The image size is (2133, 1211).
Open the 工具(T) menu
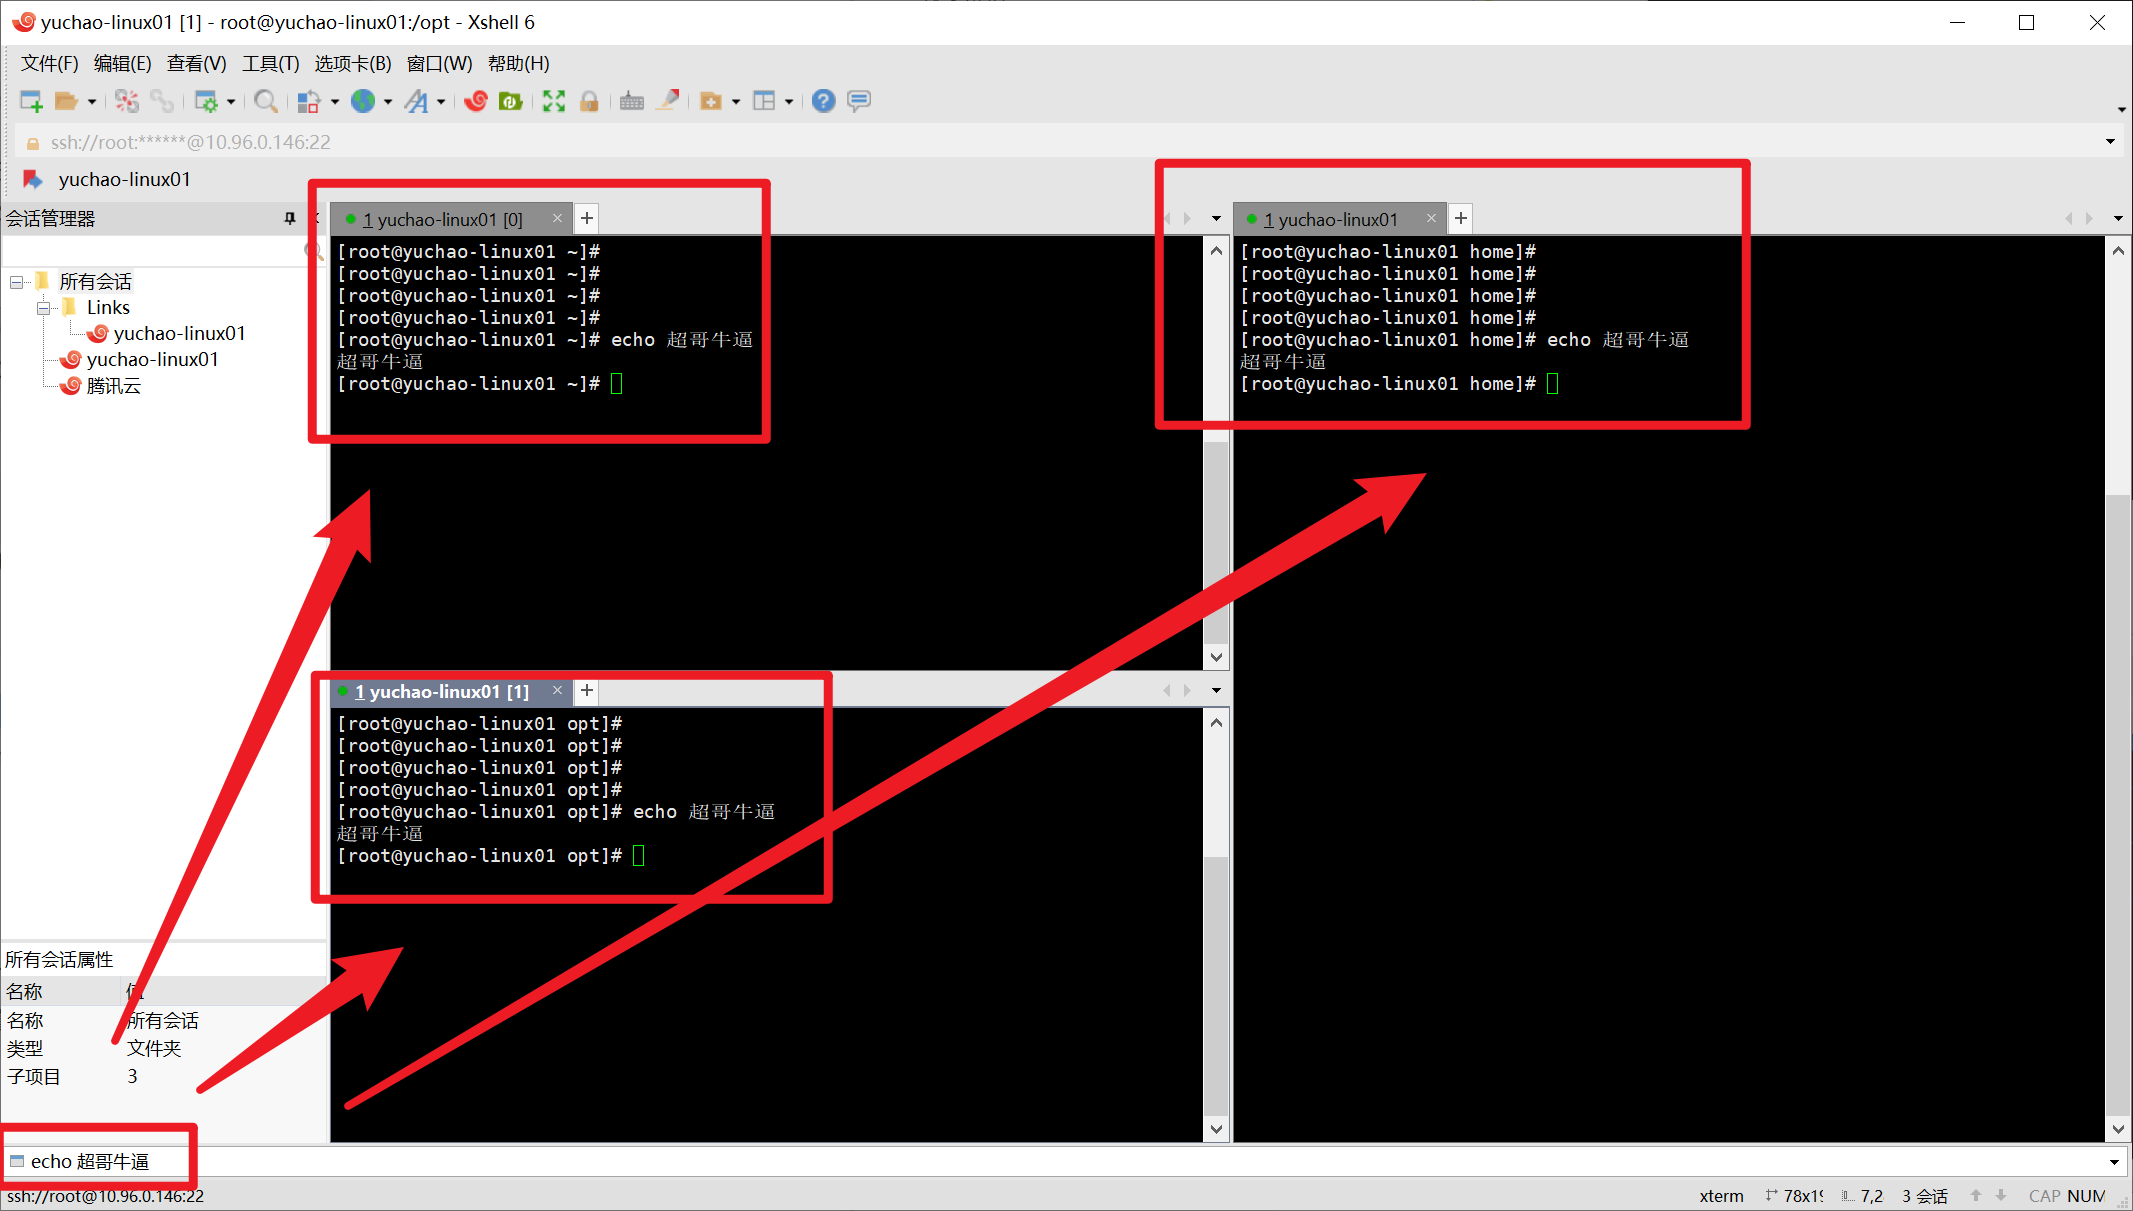point(270,64)
